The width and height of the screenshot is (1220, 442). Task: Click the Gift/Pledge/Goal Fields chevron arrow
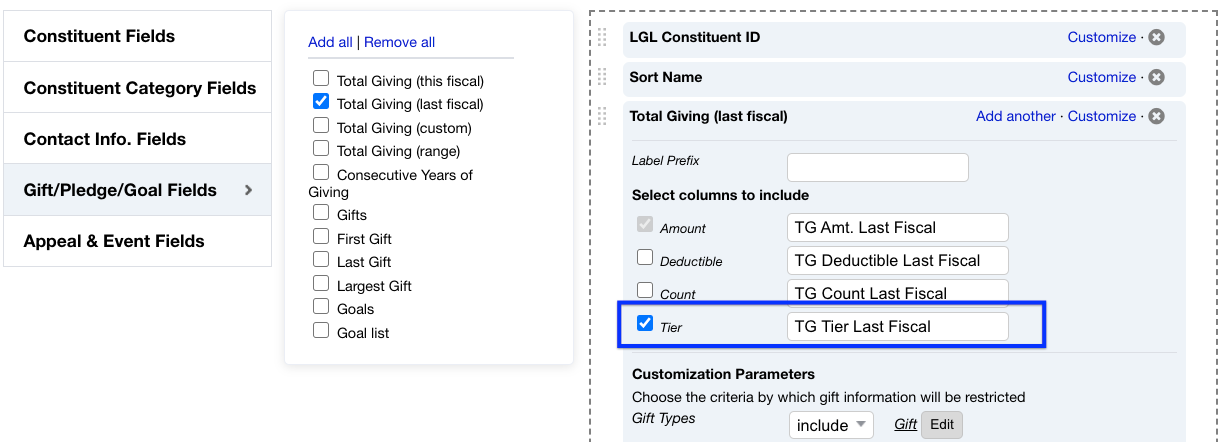pos(249,190)
